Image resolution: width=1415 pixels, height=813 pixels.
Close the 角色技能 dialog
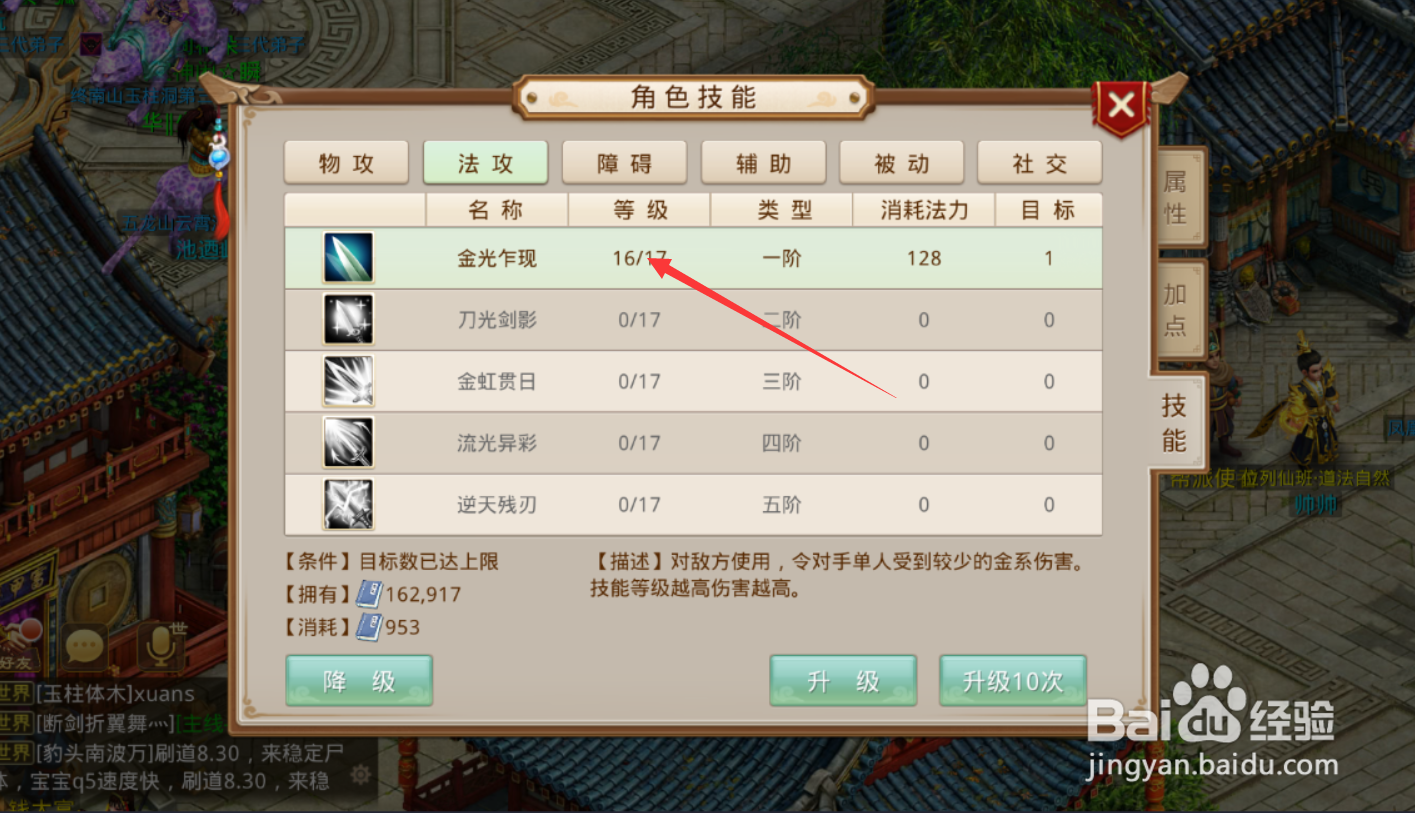tap(1121, 105)
